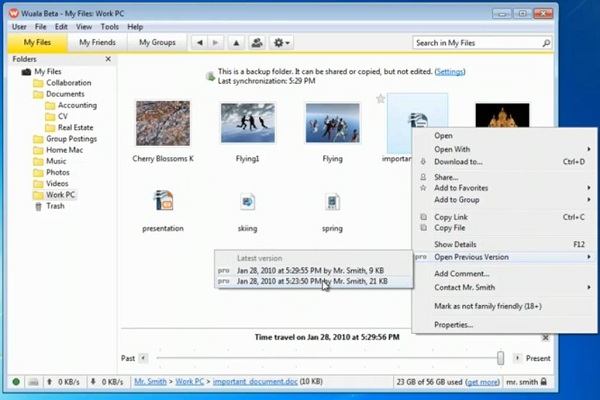600x400 pixels.
Task: Click the time travel slider handle
Action: tap(500, 358)
